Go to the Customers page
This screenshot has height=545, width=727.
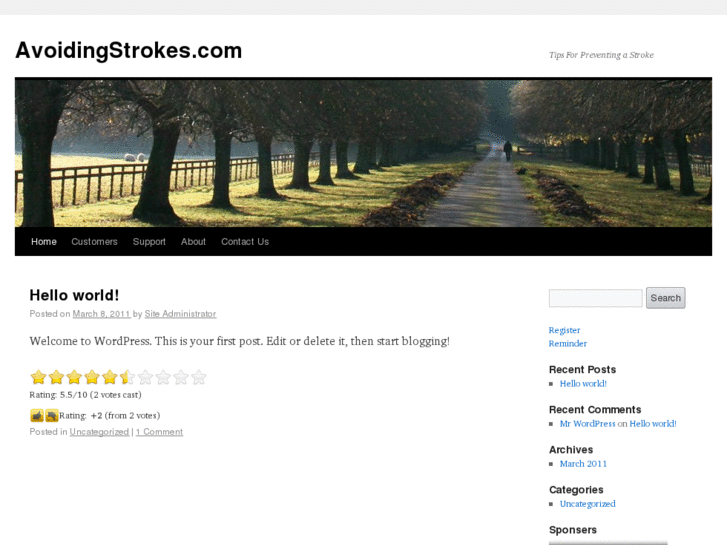click(x=94, y=242)
